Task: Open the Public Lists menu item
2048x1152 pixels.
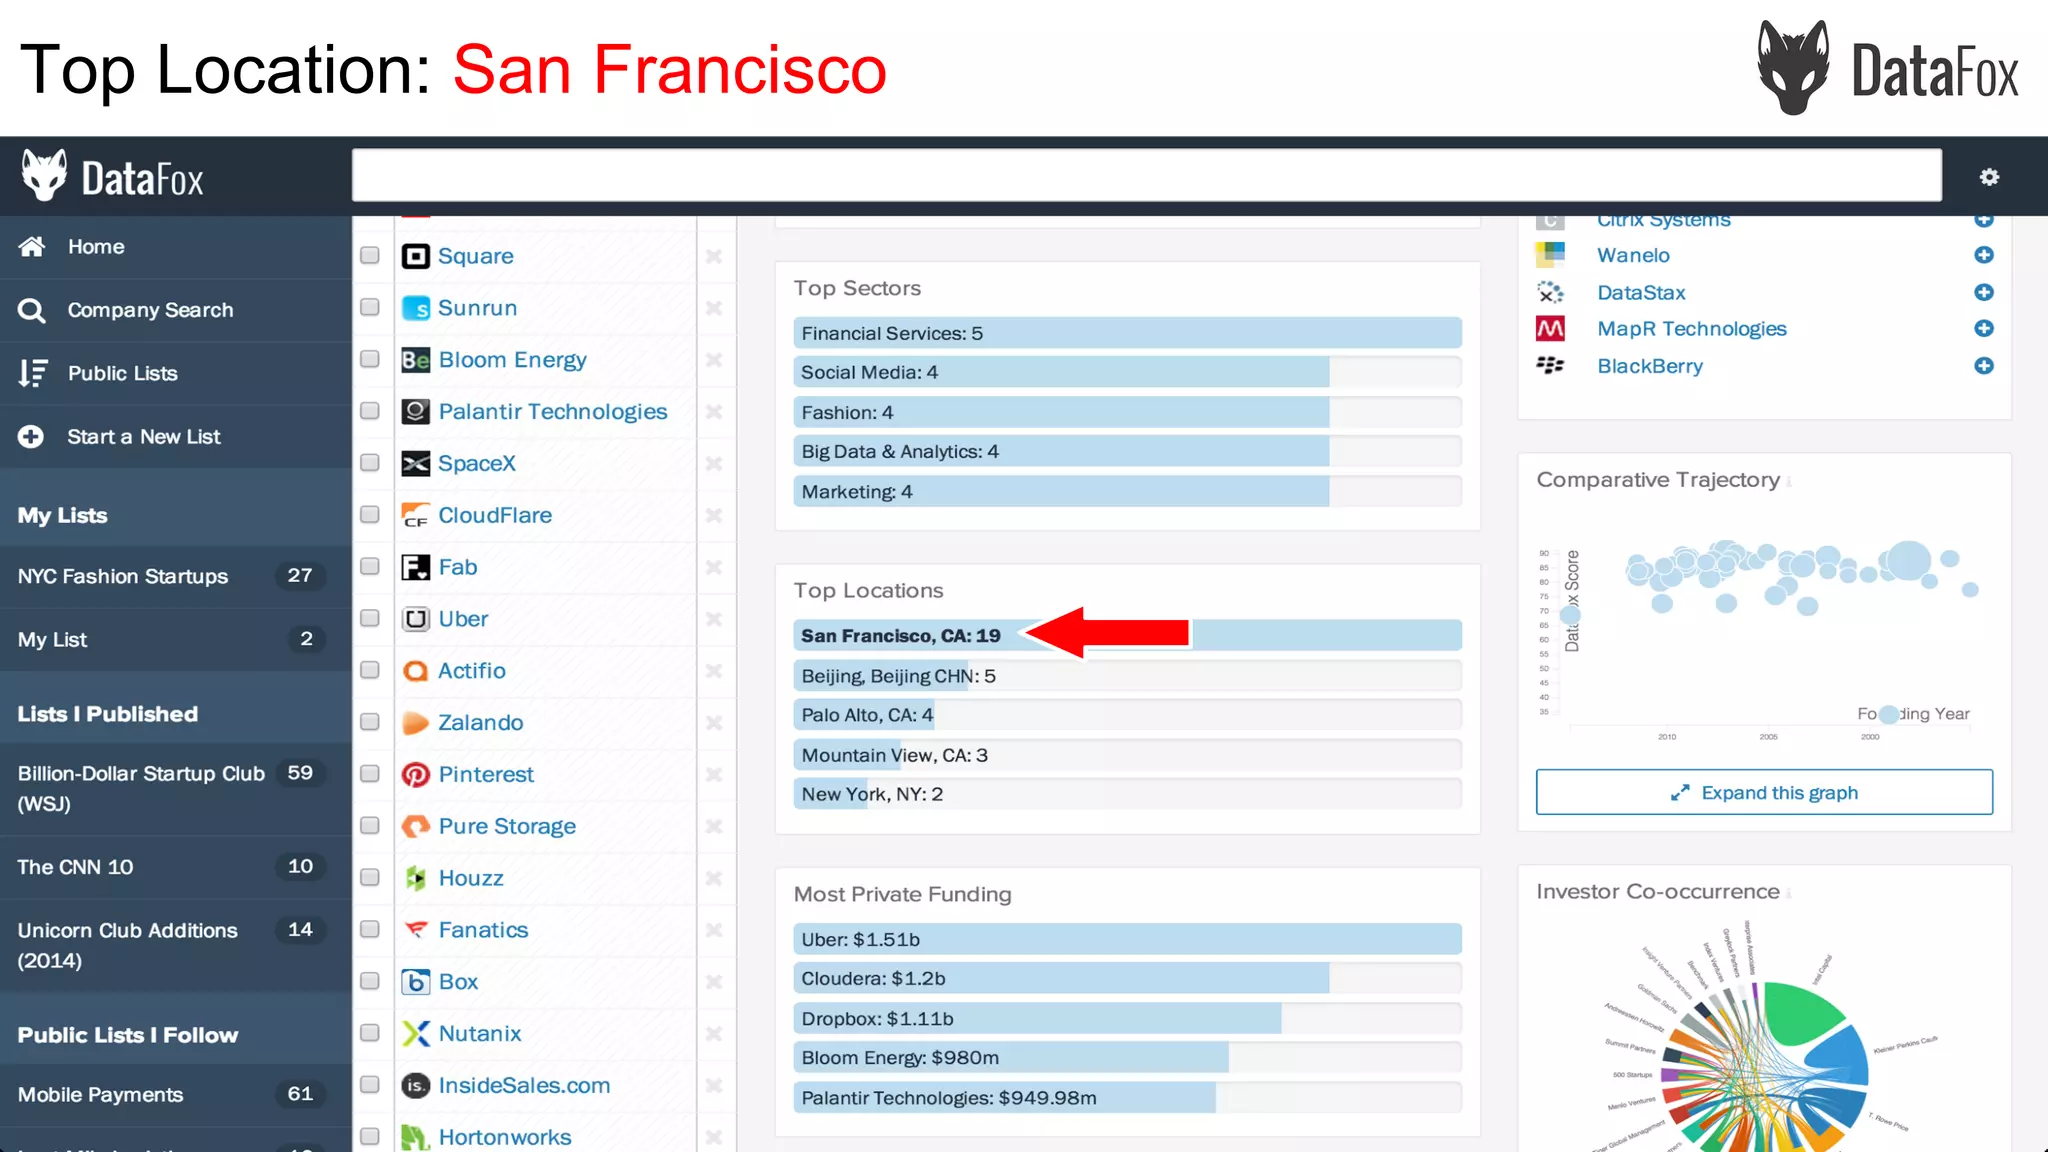Action: click(x=122, y=373)
